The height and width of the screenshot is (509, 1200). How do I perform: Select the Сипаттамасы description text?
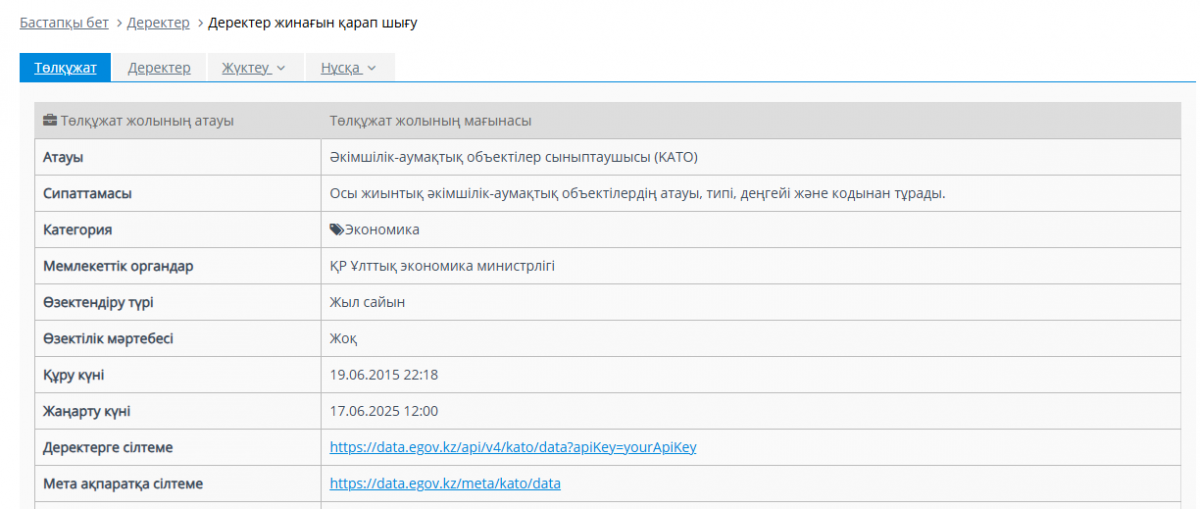tap(637, 193)
